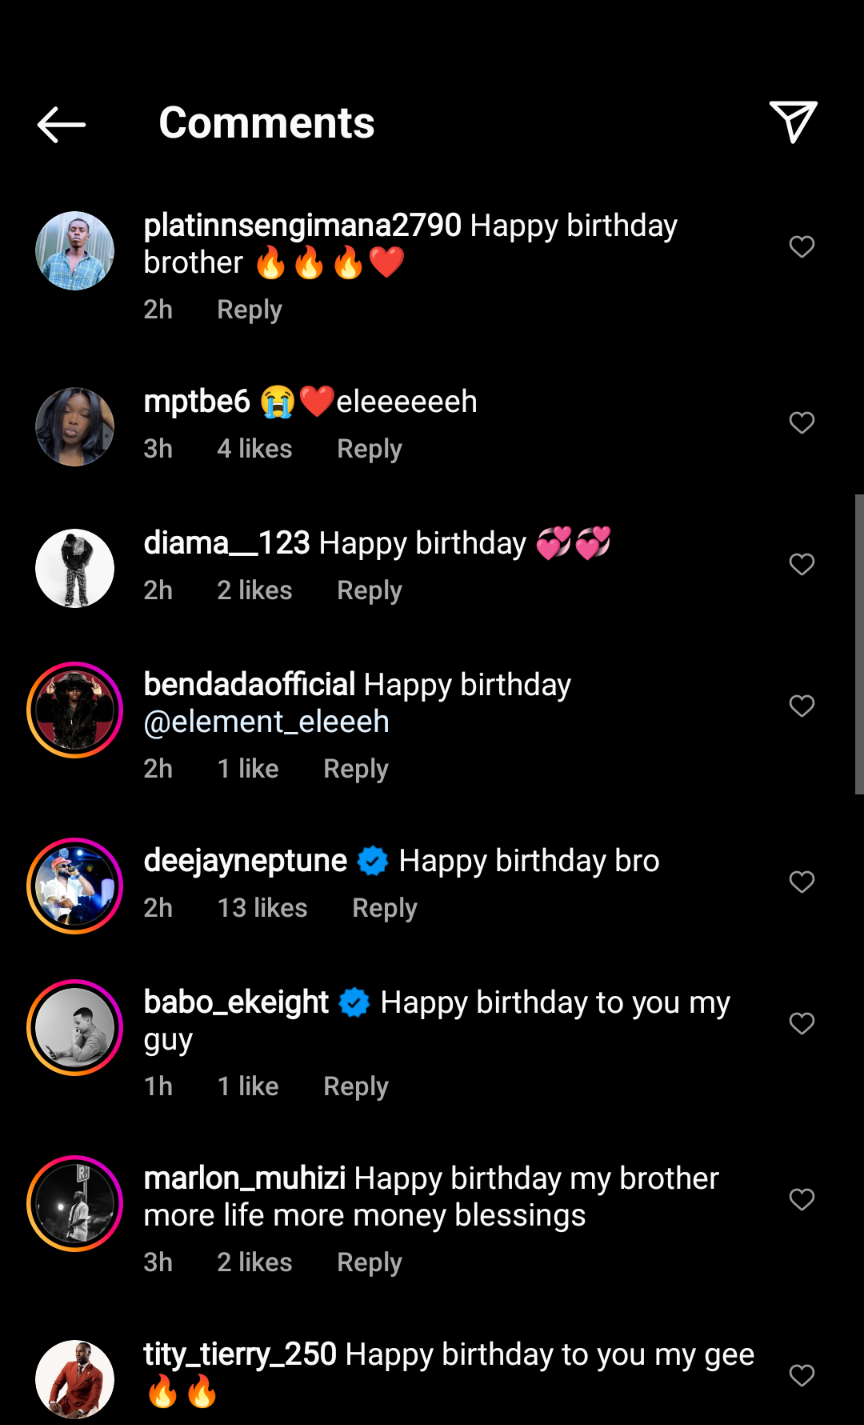Image resolution: width=864 pixels, height=1425 pixels.
Task: Open the share/send paper plane icon
Action: click(794, 123)
